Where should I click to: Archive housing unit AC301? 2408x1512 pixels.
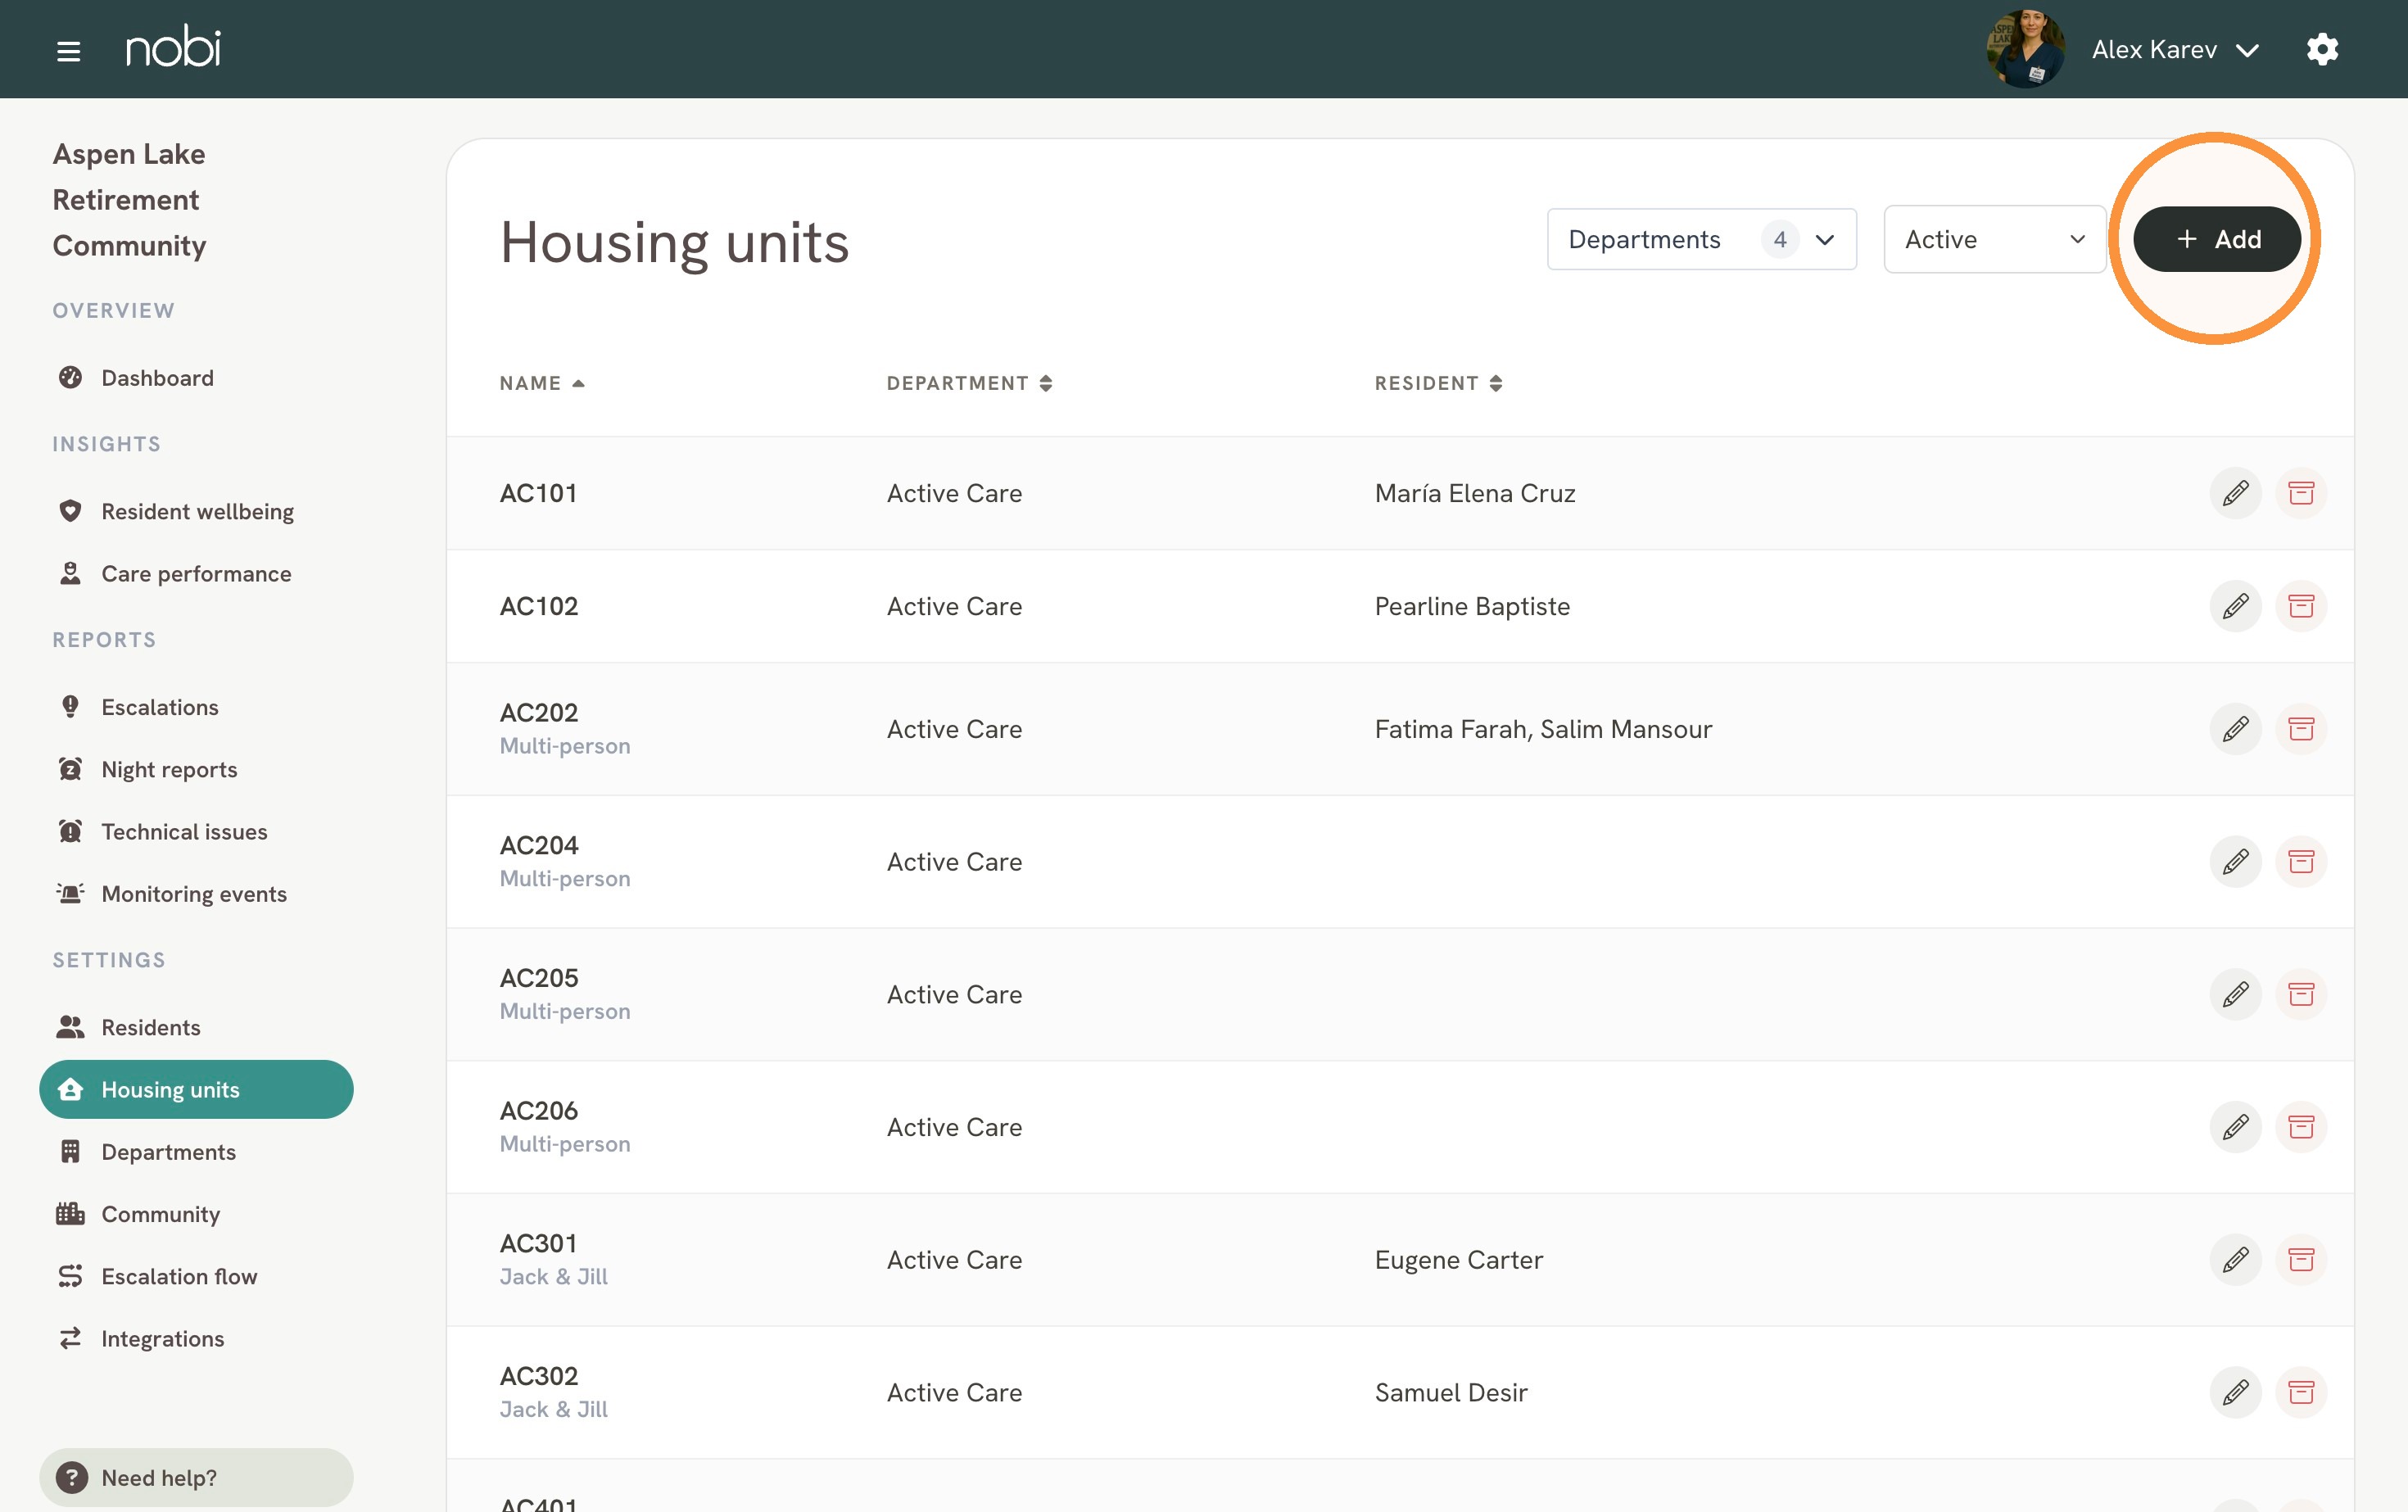coord(2301,1260)
